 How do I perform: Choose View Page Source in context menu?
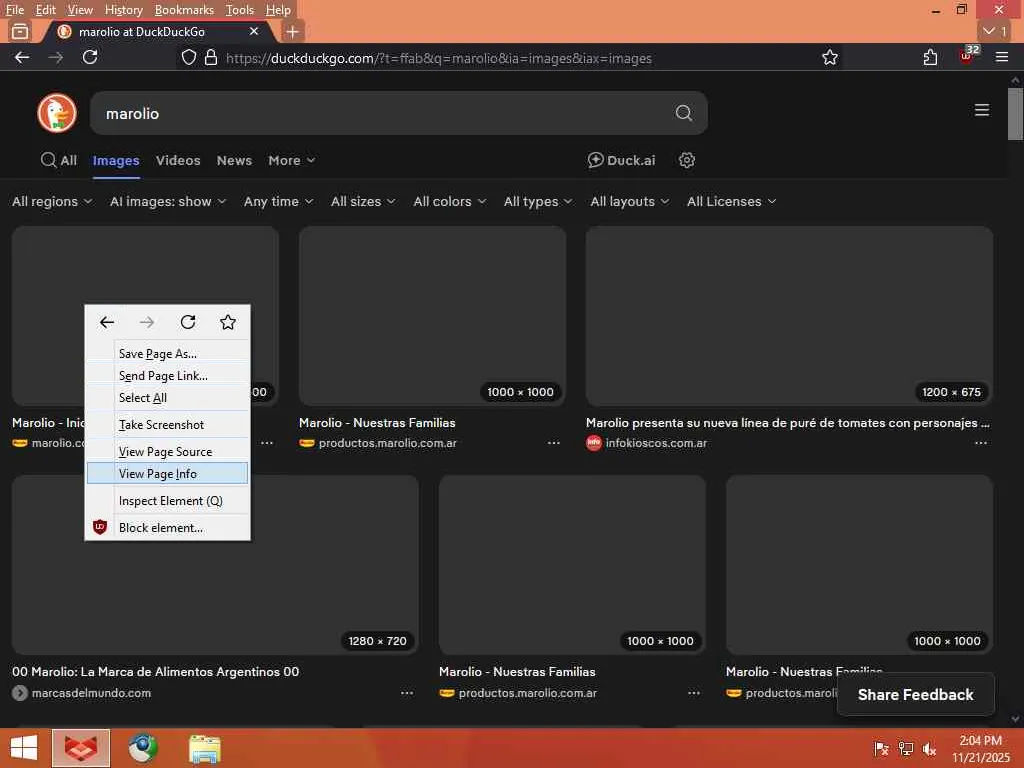(x=167, y=451)
